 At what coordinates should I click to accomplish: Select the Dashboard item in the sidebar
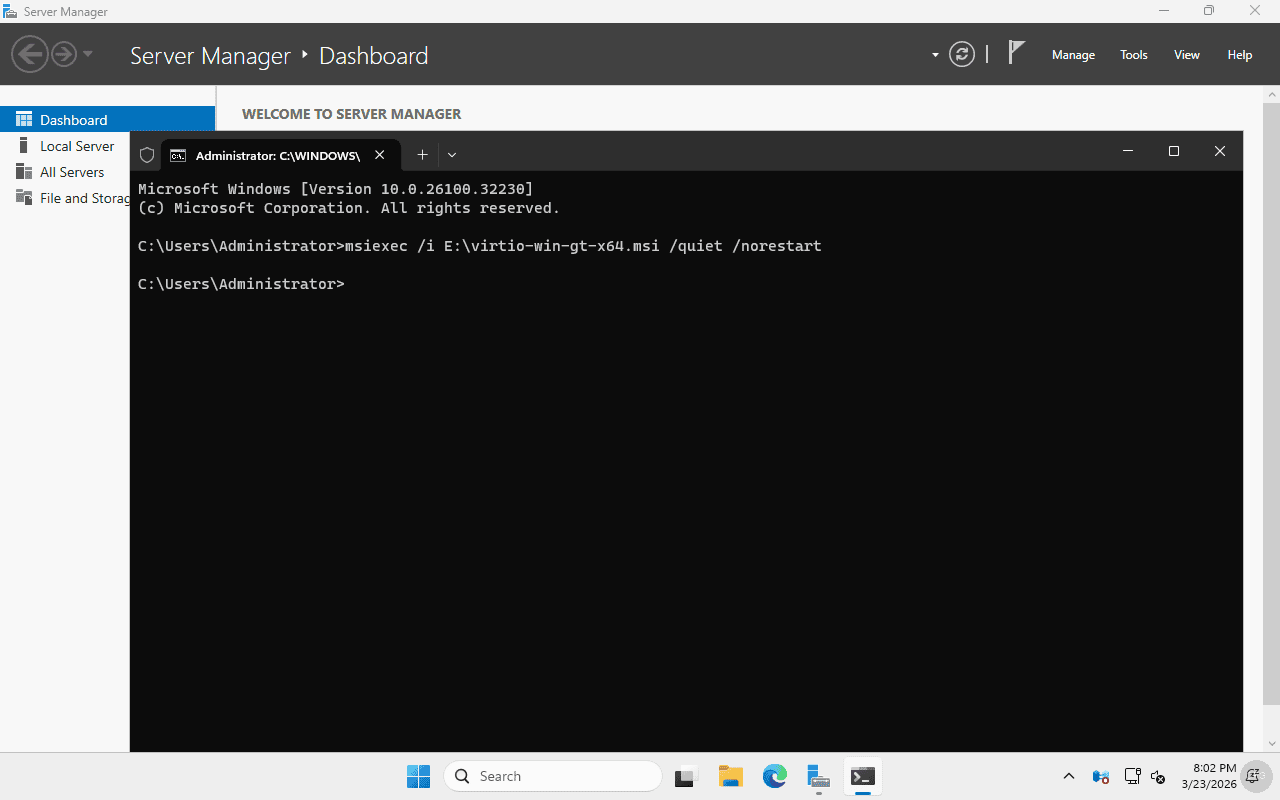pos(72,119)
